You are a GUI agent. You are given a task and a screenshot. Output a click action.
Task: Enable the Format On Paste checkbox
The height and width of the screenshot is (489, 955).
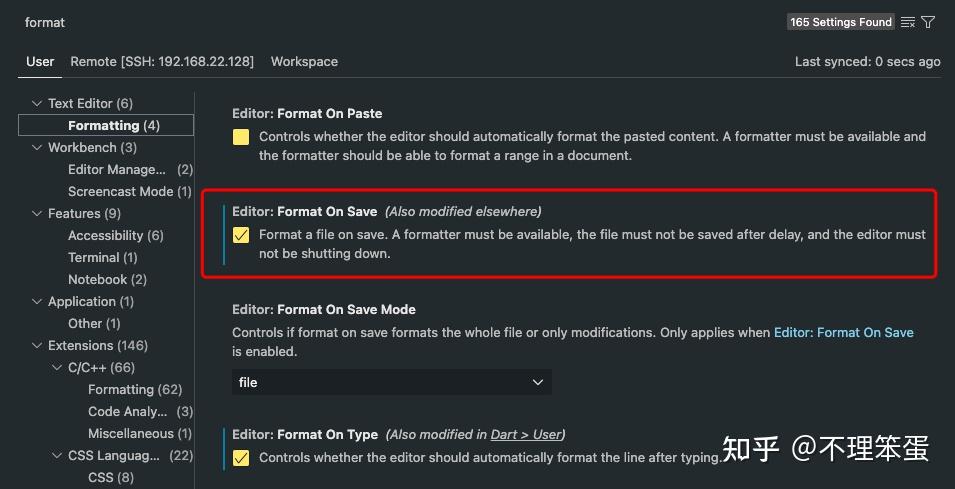[x=241, y=137]
